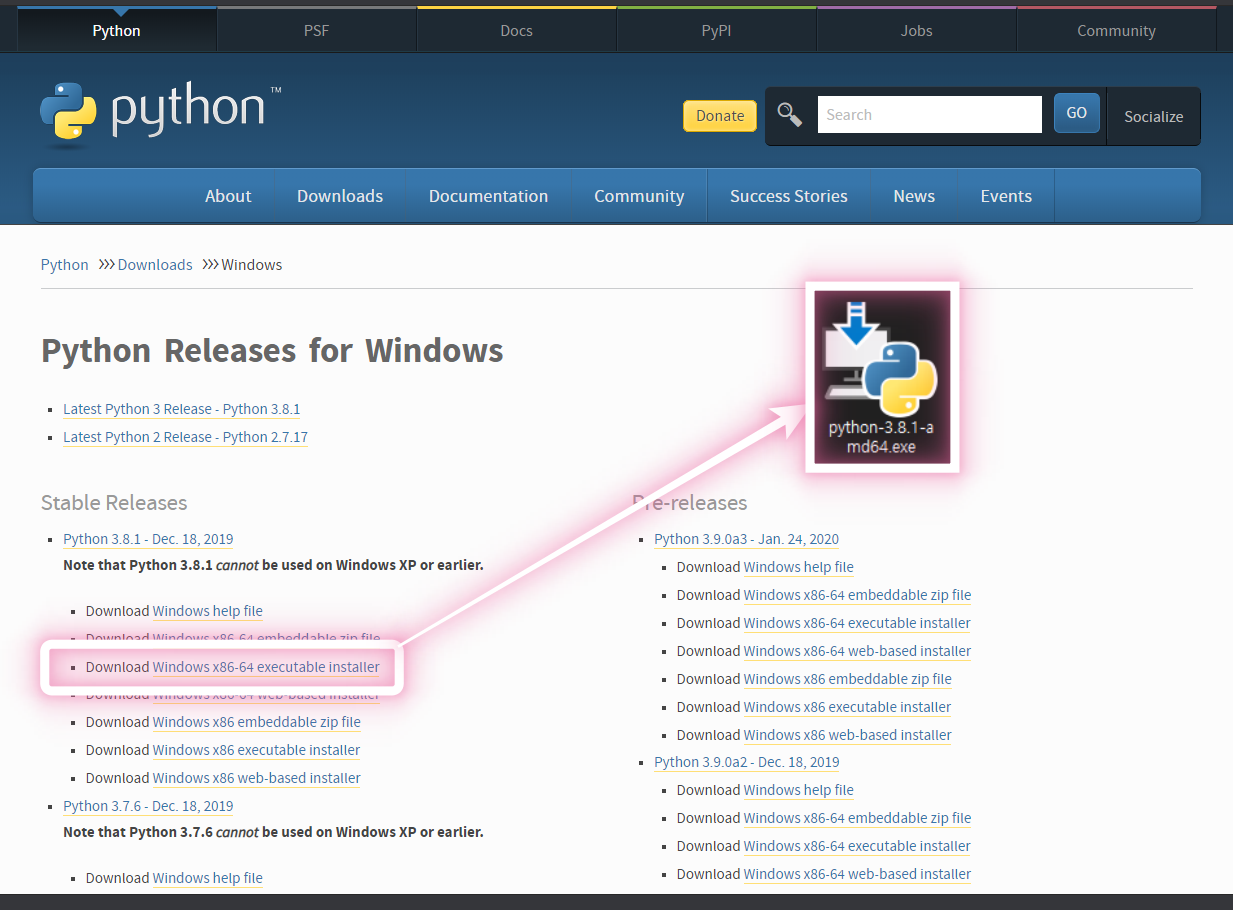Switch to the Docs top tab

tap(517, 31)
